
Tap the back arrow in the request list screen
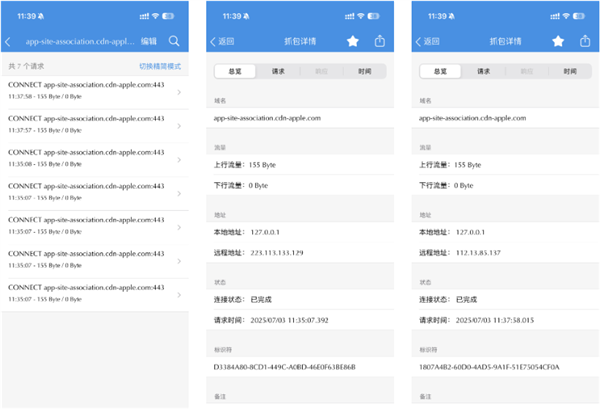coord(8,41)
